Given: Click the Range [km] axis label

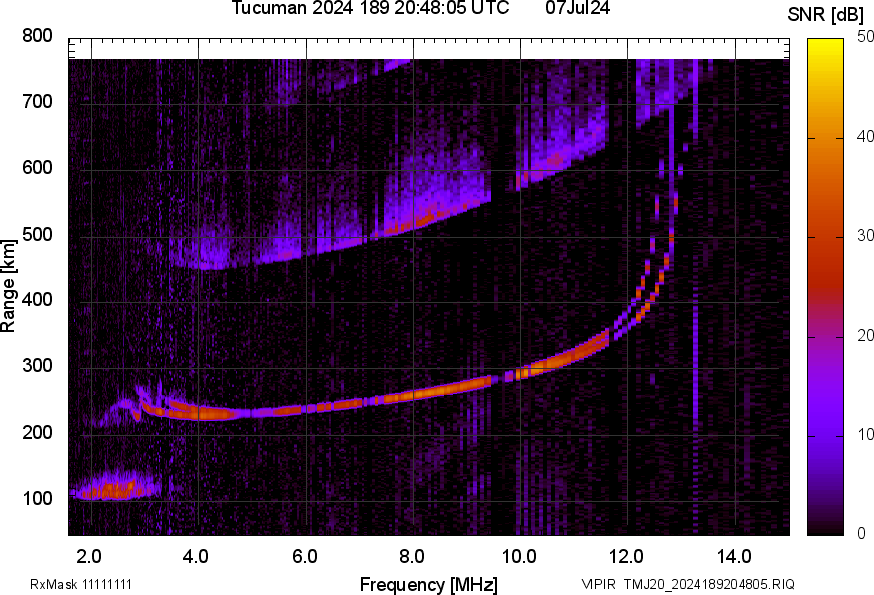Looking at the screenshot, I should 8,287.
